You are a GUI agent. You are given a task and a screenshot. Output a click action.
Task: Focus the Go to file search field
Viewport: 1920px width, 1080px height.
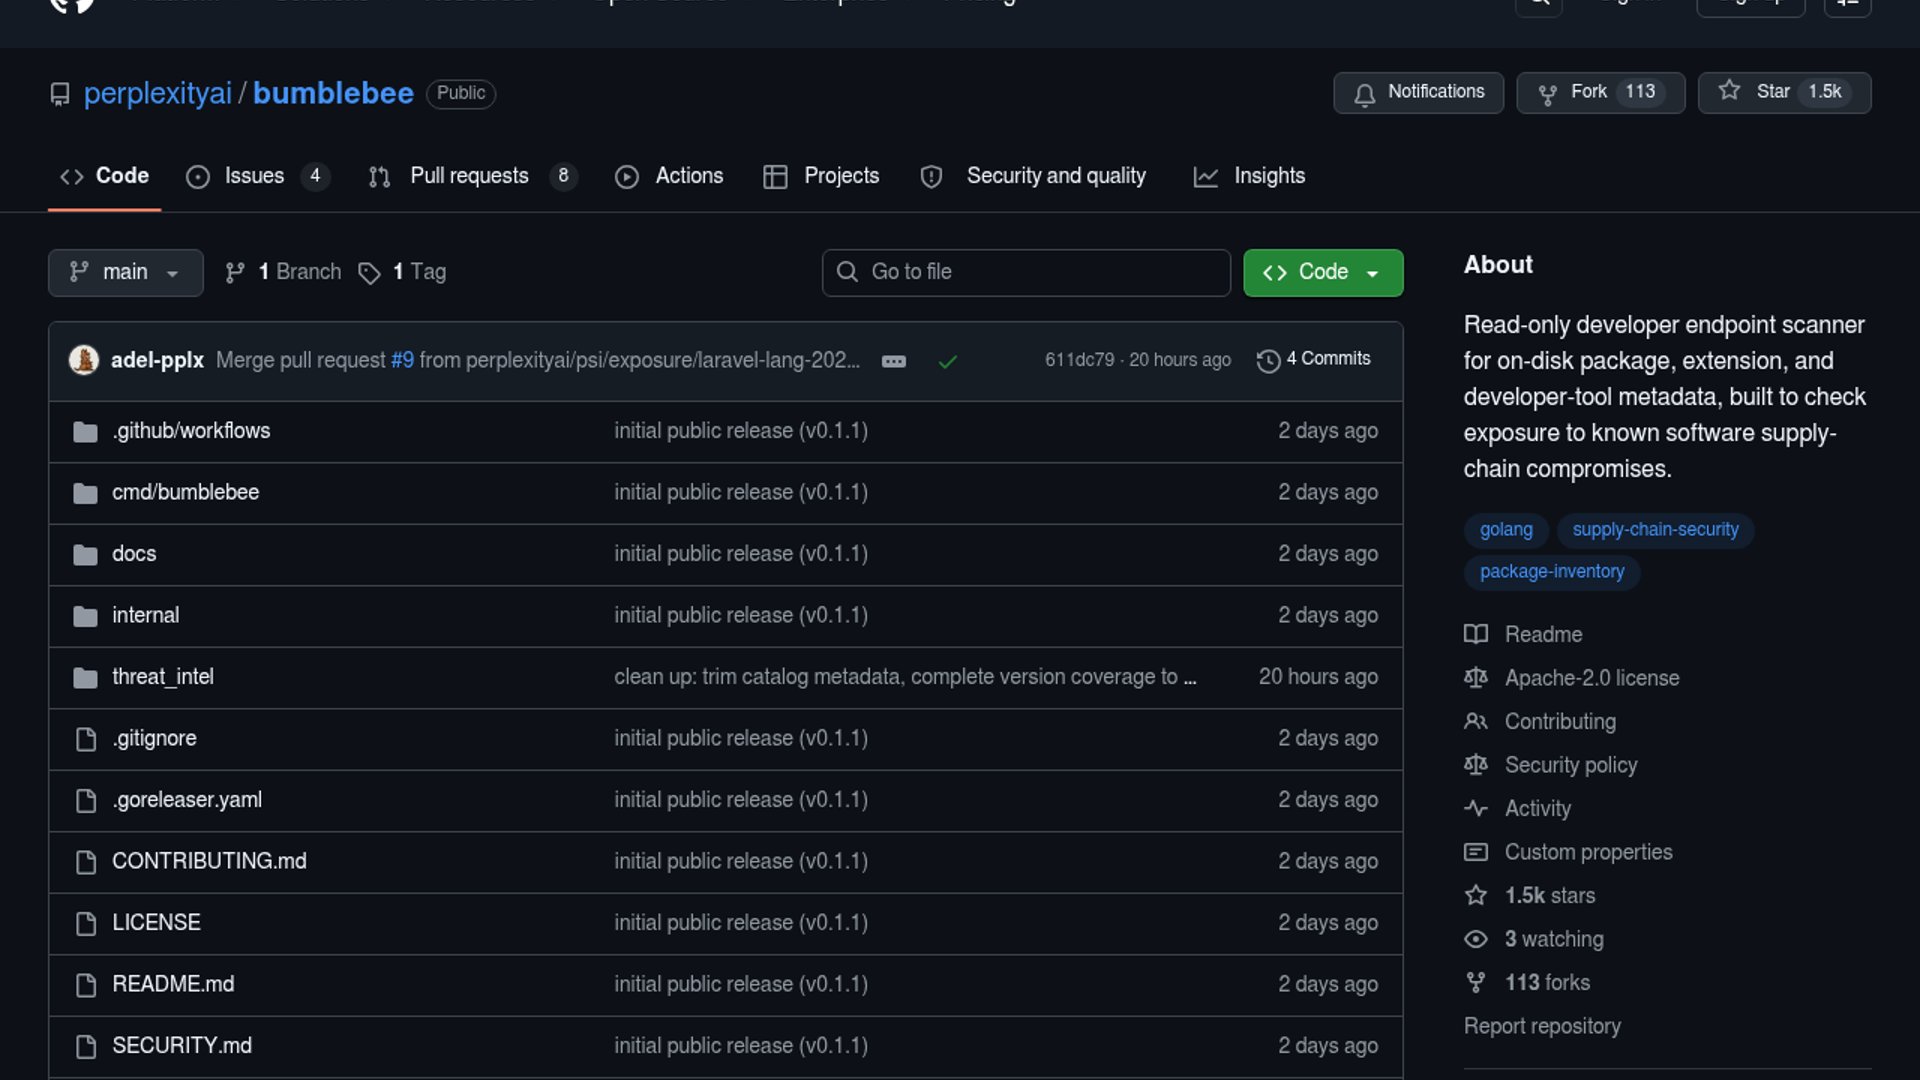[x=1026, y=272]
